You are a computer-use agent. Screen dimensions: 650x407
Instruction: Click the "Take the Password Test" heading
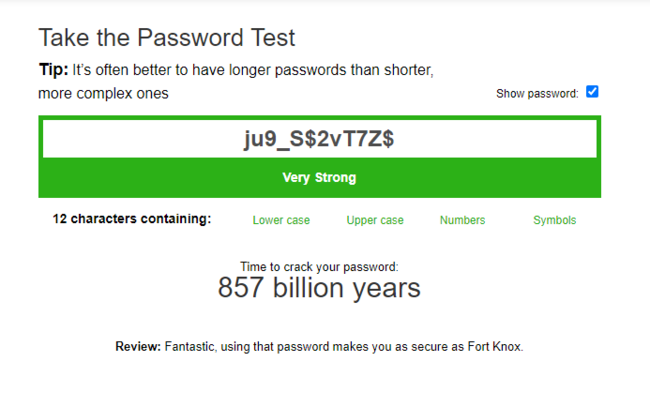click(x=167, y=38)
